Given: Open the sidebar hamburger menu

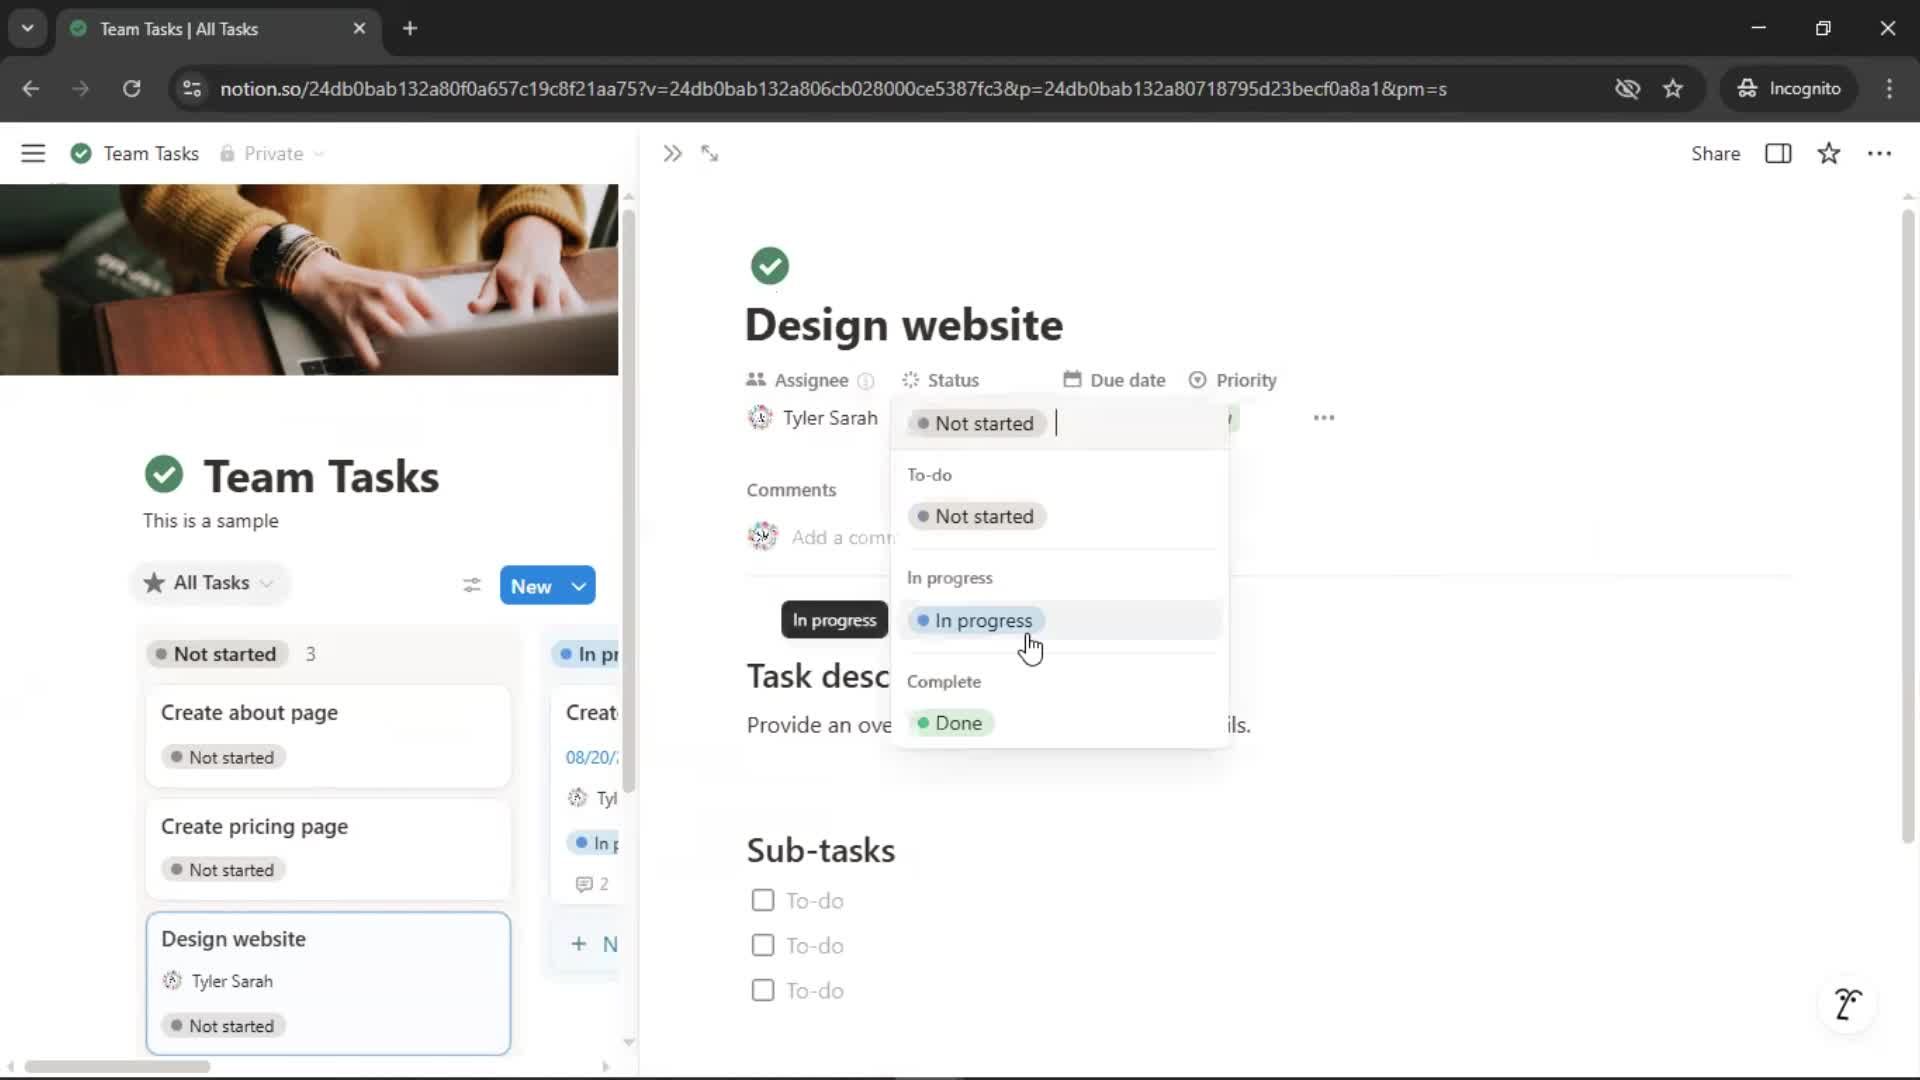Looking at the screenshot, I should tap(33, 153).
